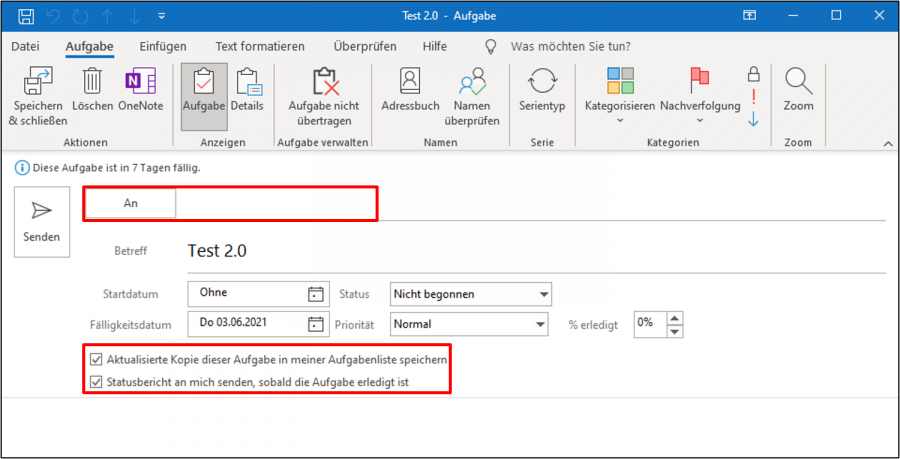The width and height of the screenshot is (900, 459).
Task: Decrease % erledigt with down arrow
Action: [676, 330]
